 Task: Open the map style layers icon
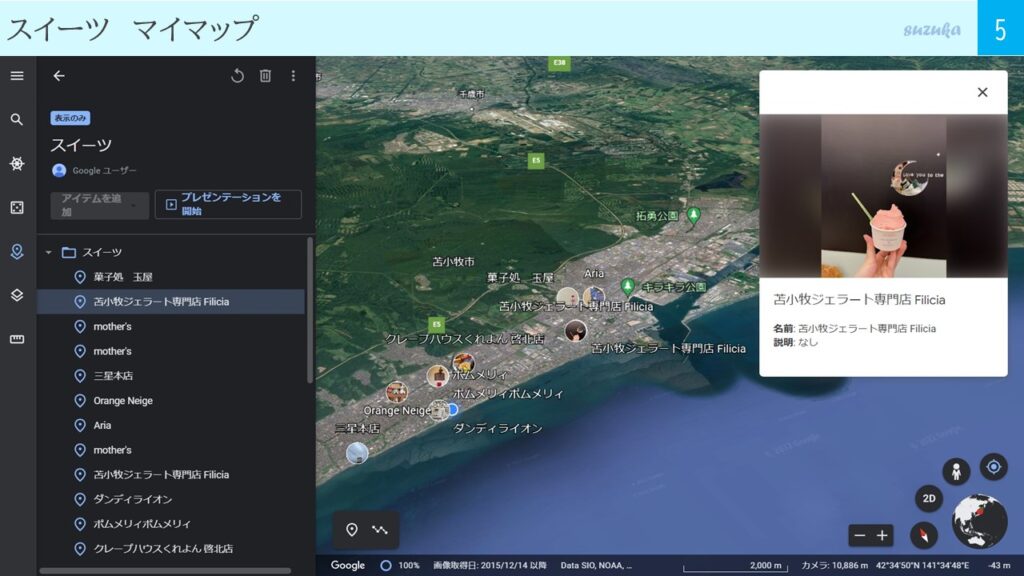pyautogui.click(x=17, y=295)
